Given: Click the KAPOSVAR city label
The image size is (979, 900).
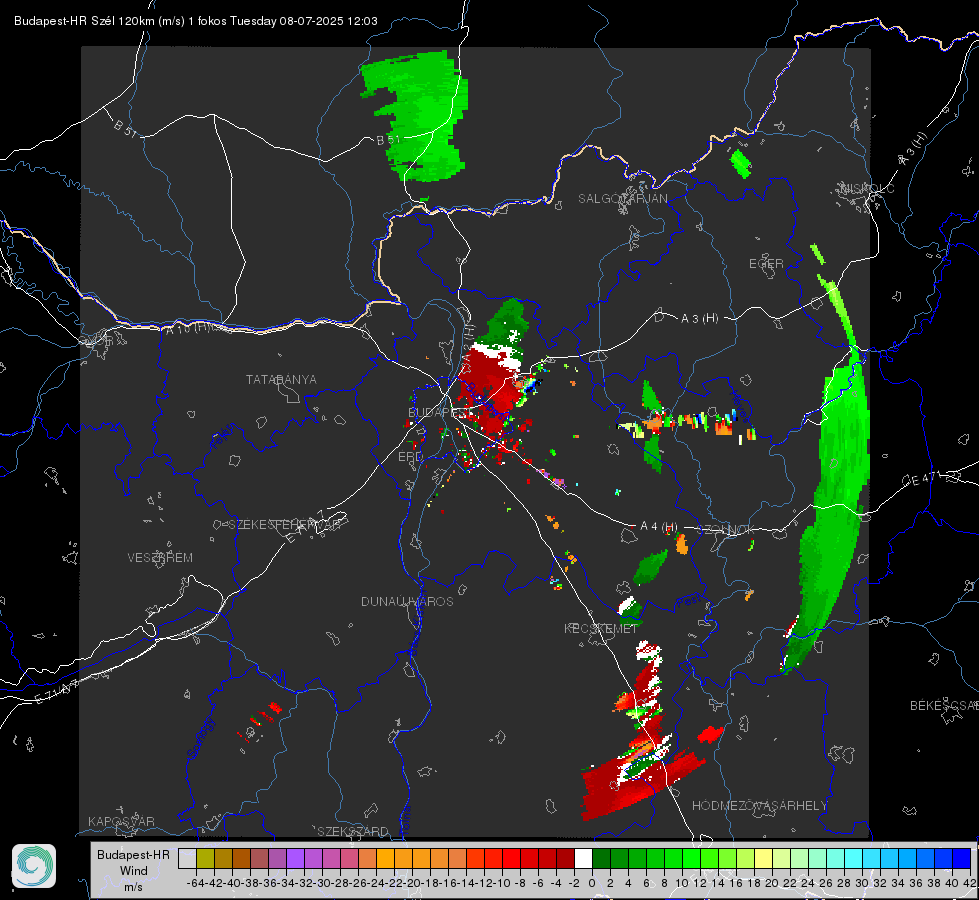Looking at the screenshot, I should [x=121, y=821].
